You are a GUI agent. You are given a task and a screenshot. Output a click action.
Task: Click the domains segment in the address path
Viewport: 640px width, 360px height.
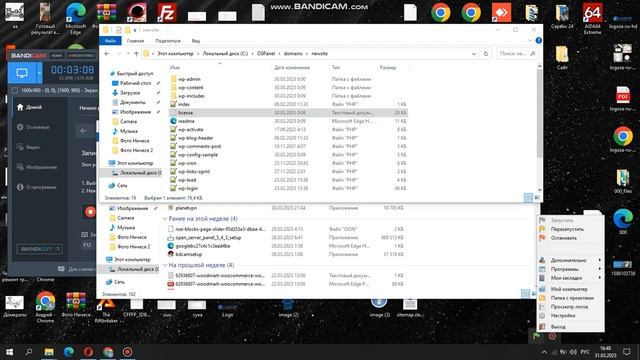tap(293, 53)
